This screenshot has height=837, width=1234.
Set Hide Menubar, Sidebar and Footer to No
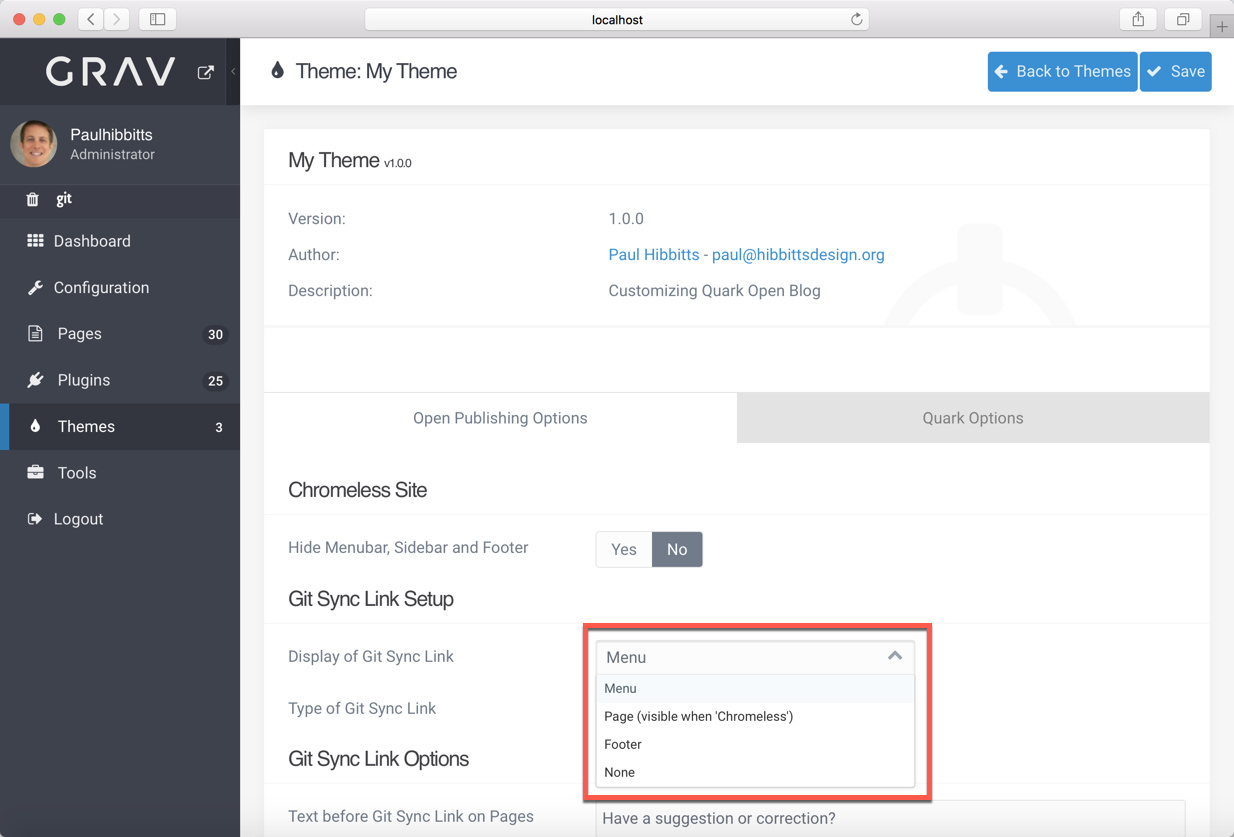click(677, 549)
